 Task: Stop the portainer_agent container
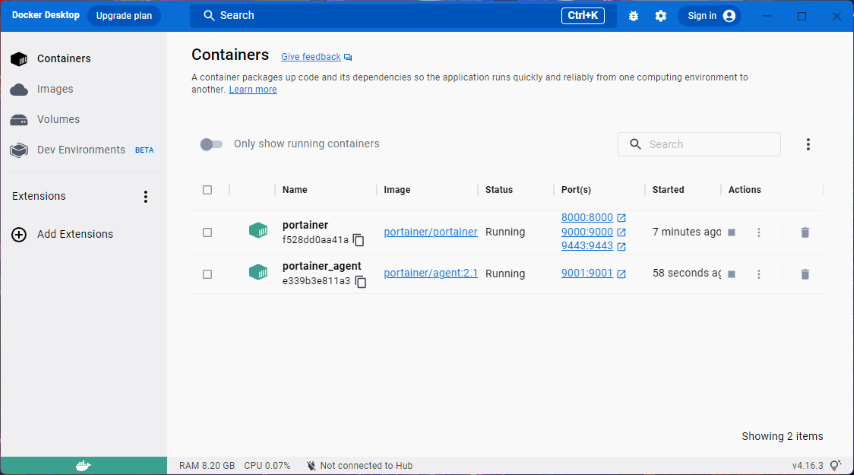click(731, 274)
